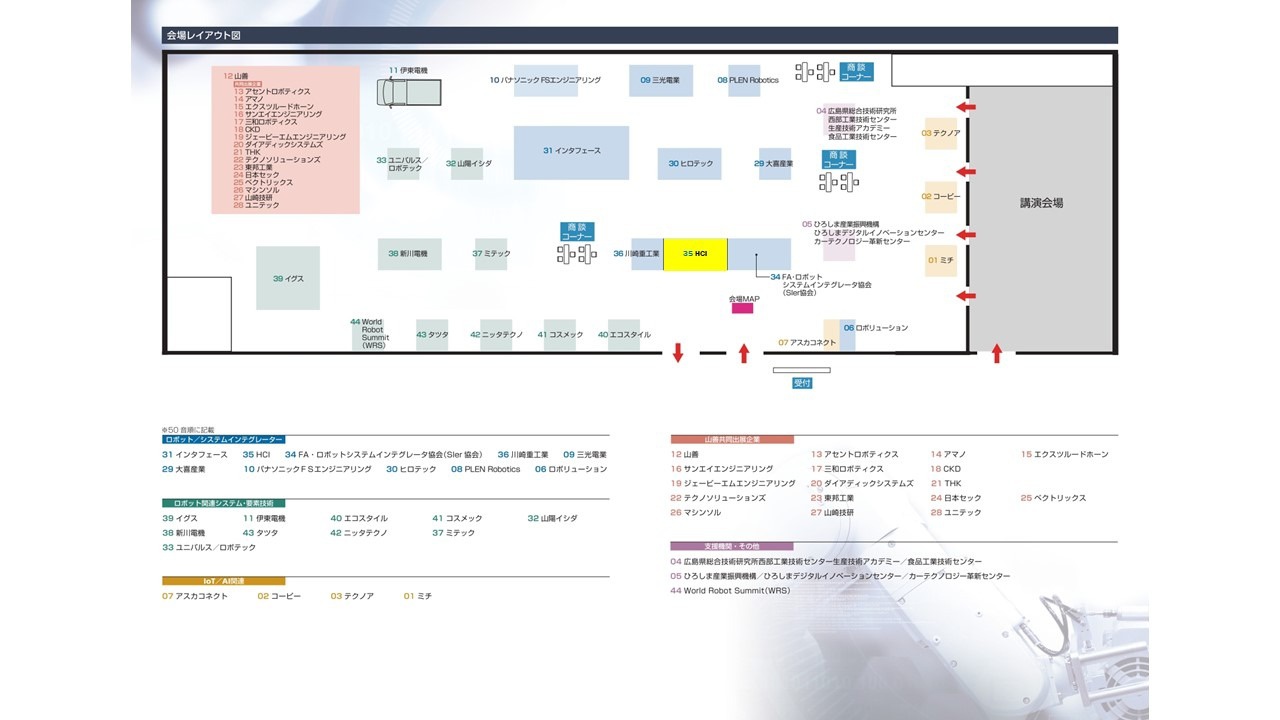Click the 受付 reception label below the entrance
Image resolution: width=1280 pixels, height=720 pixels.
click(x=802, y=383)
